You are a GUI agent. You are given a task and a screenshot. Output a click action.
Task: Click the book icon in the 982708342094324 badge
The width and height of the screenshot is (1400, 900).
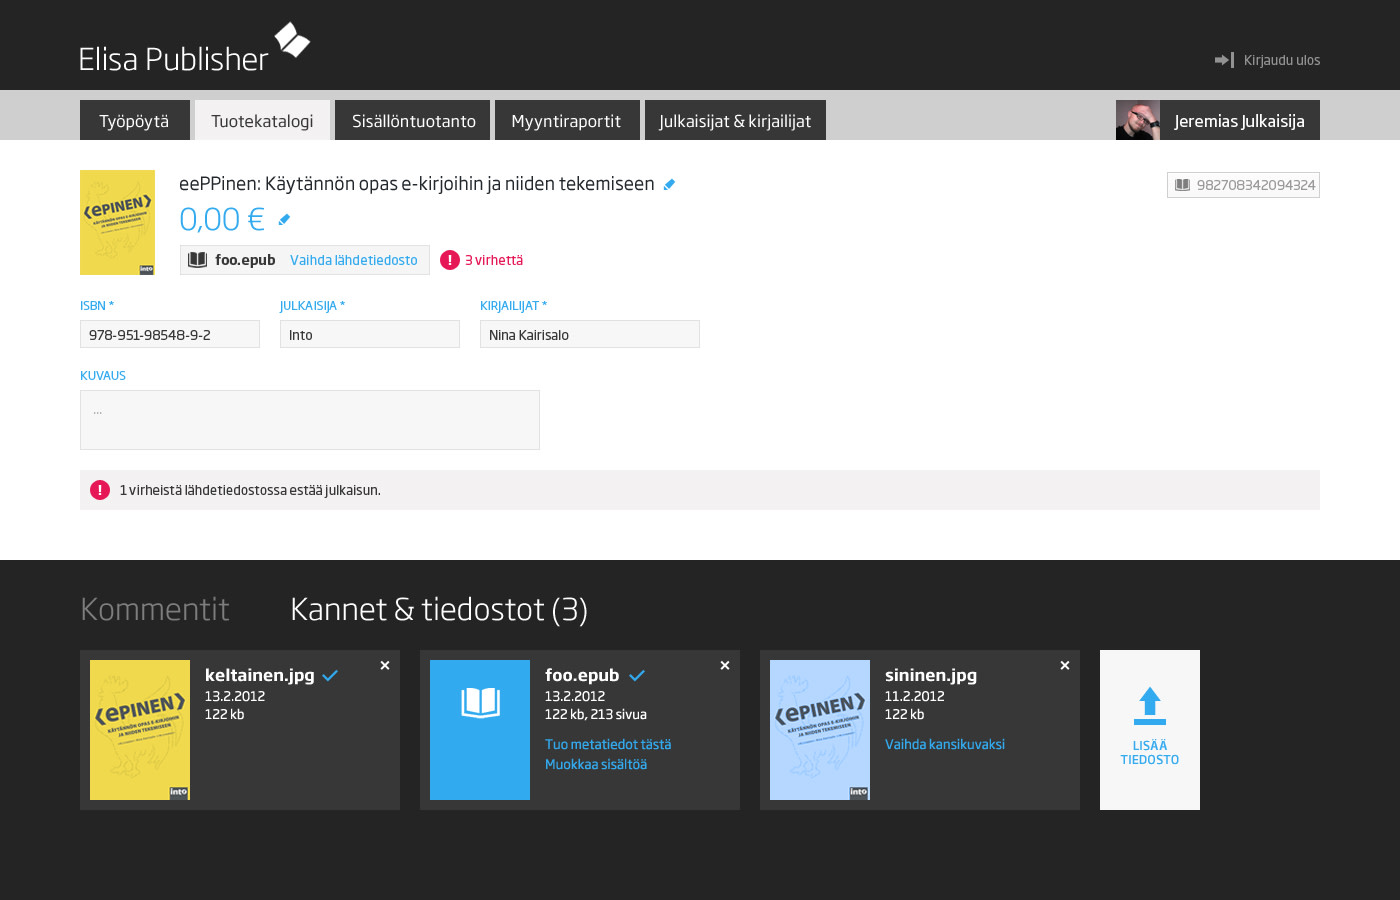1182,185
